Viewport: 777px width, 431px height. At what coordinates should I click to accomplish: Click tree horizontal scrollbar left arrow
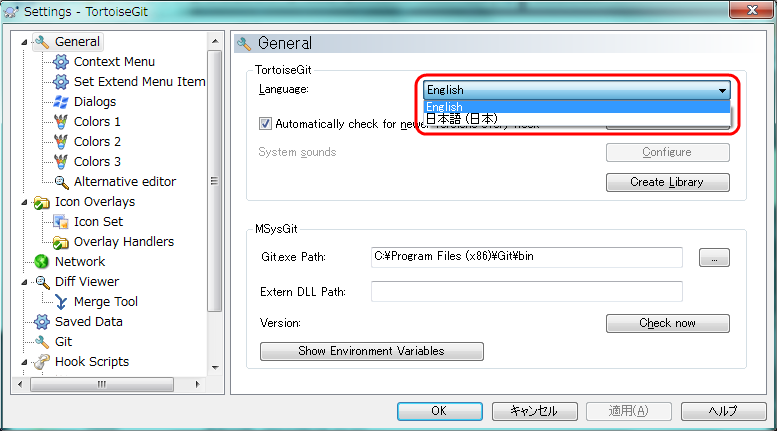point(20,384)
